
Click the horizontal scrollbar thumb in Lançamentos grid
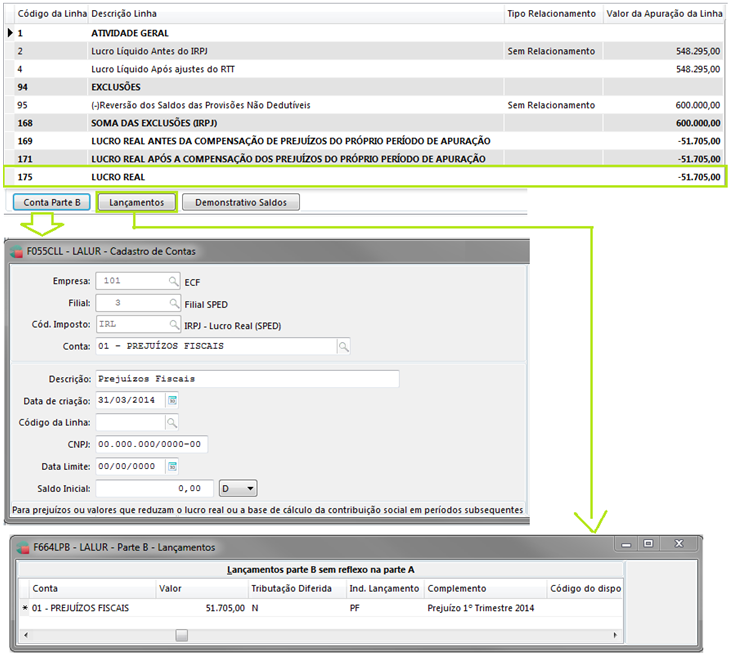click(182, 635)
